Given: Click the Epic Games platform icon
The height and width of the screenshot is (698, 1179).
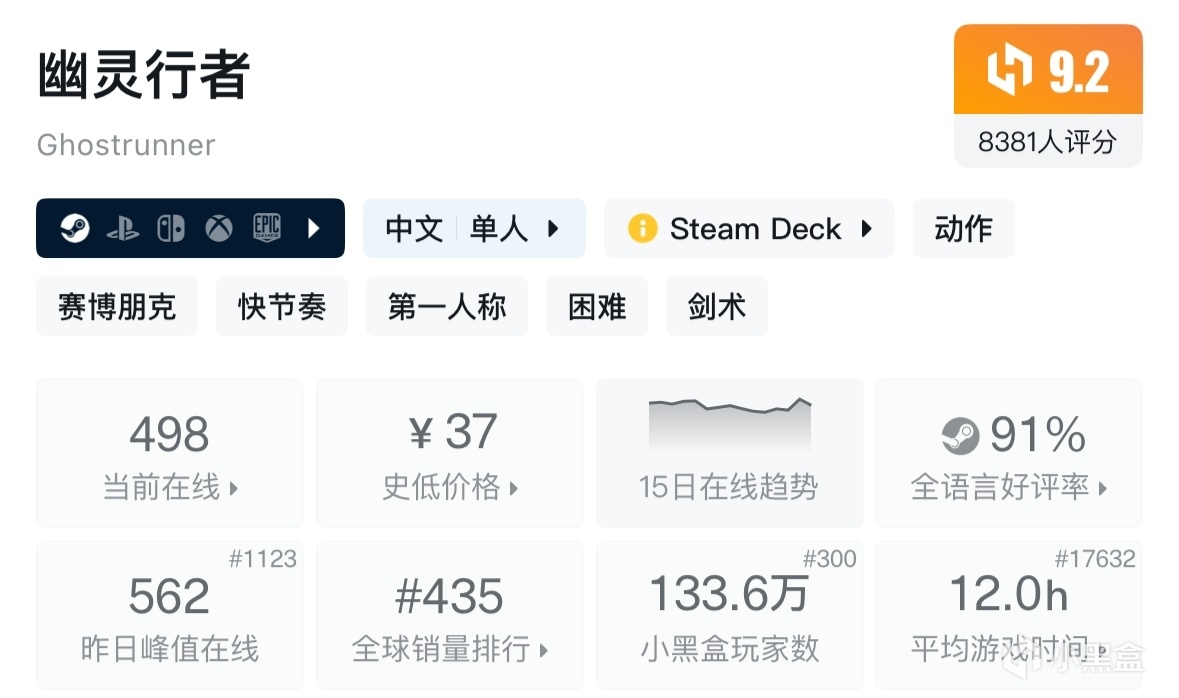Looking at the screenshot, I should pyautogui.click(x=266, y=229).
